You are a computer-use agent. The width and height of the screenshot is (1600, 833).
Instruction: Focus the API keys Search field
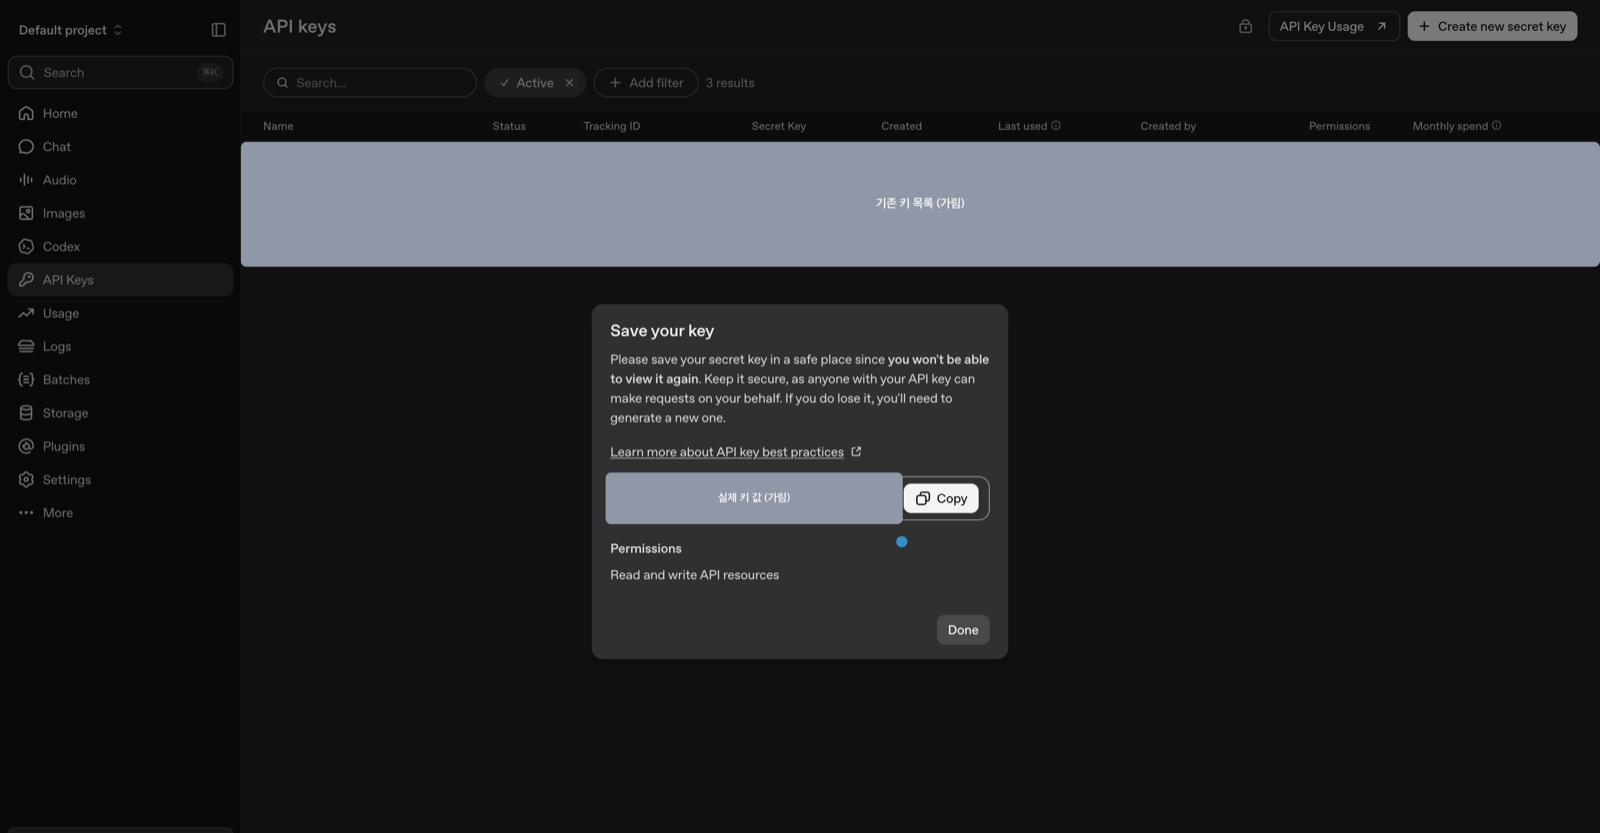coord(370,83)
